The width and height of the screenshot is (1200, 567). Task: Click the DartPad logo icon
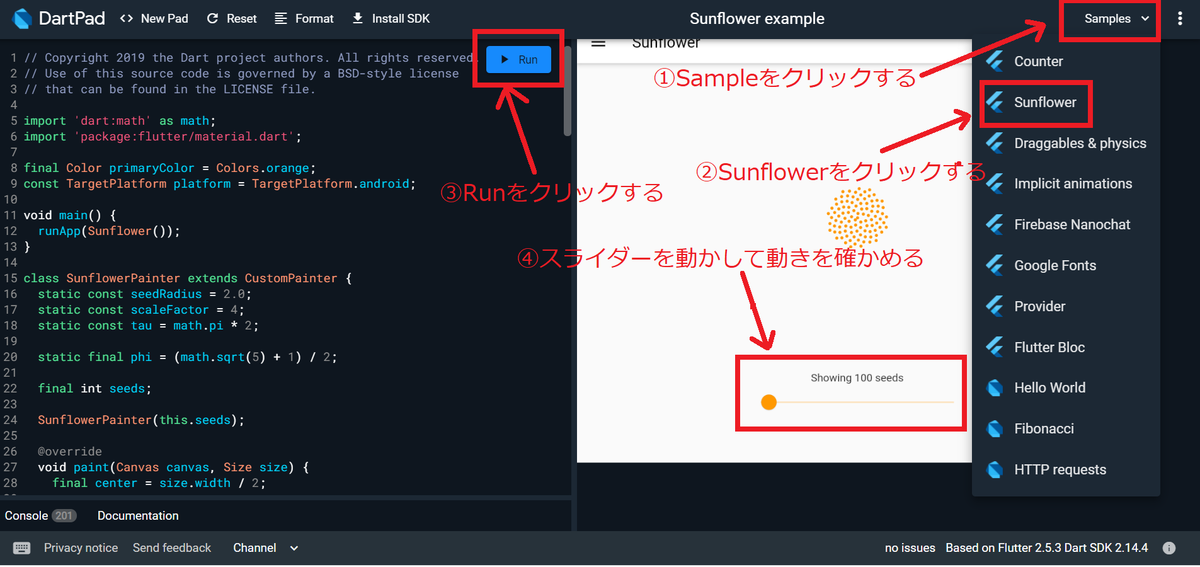coord(22,18)
